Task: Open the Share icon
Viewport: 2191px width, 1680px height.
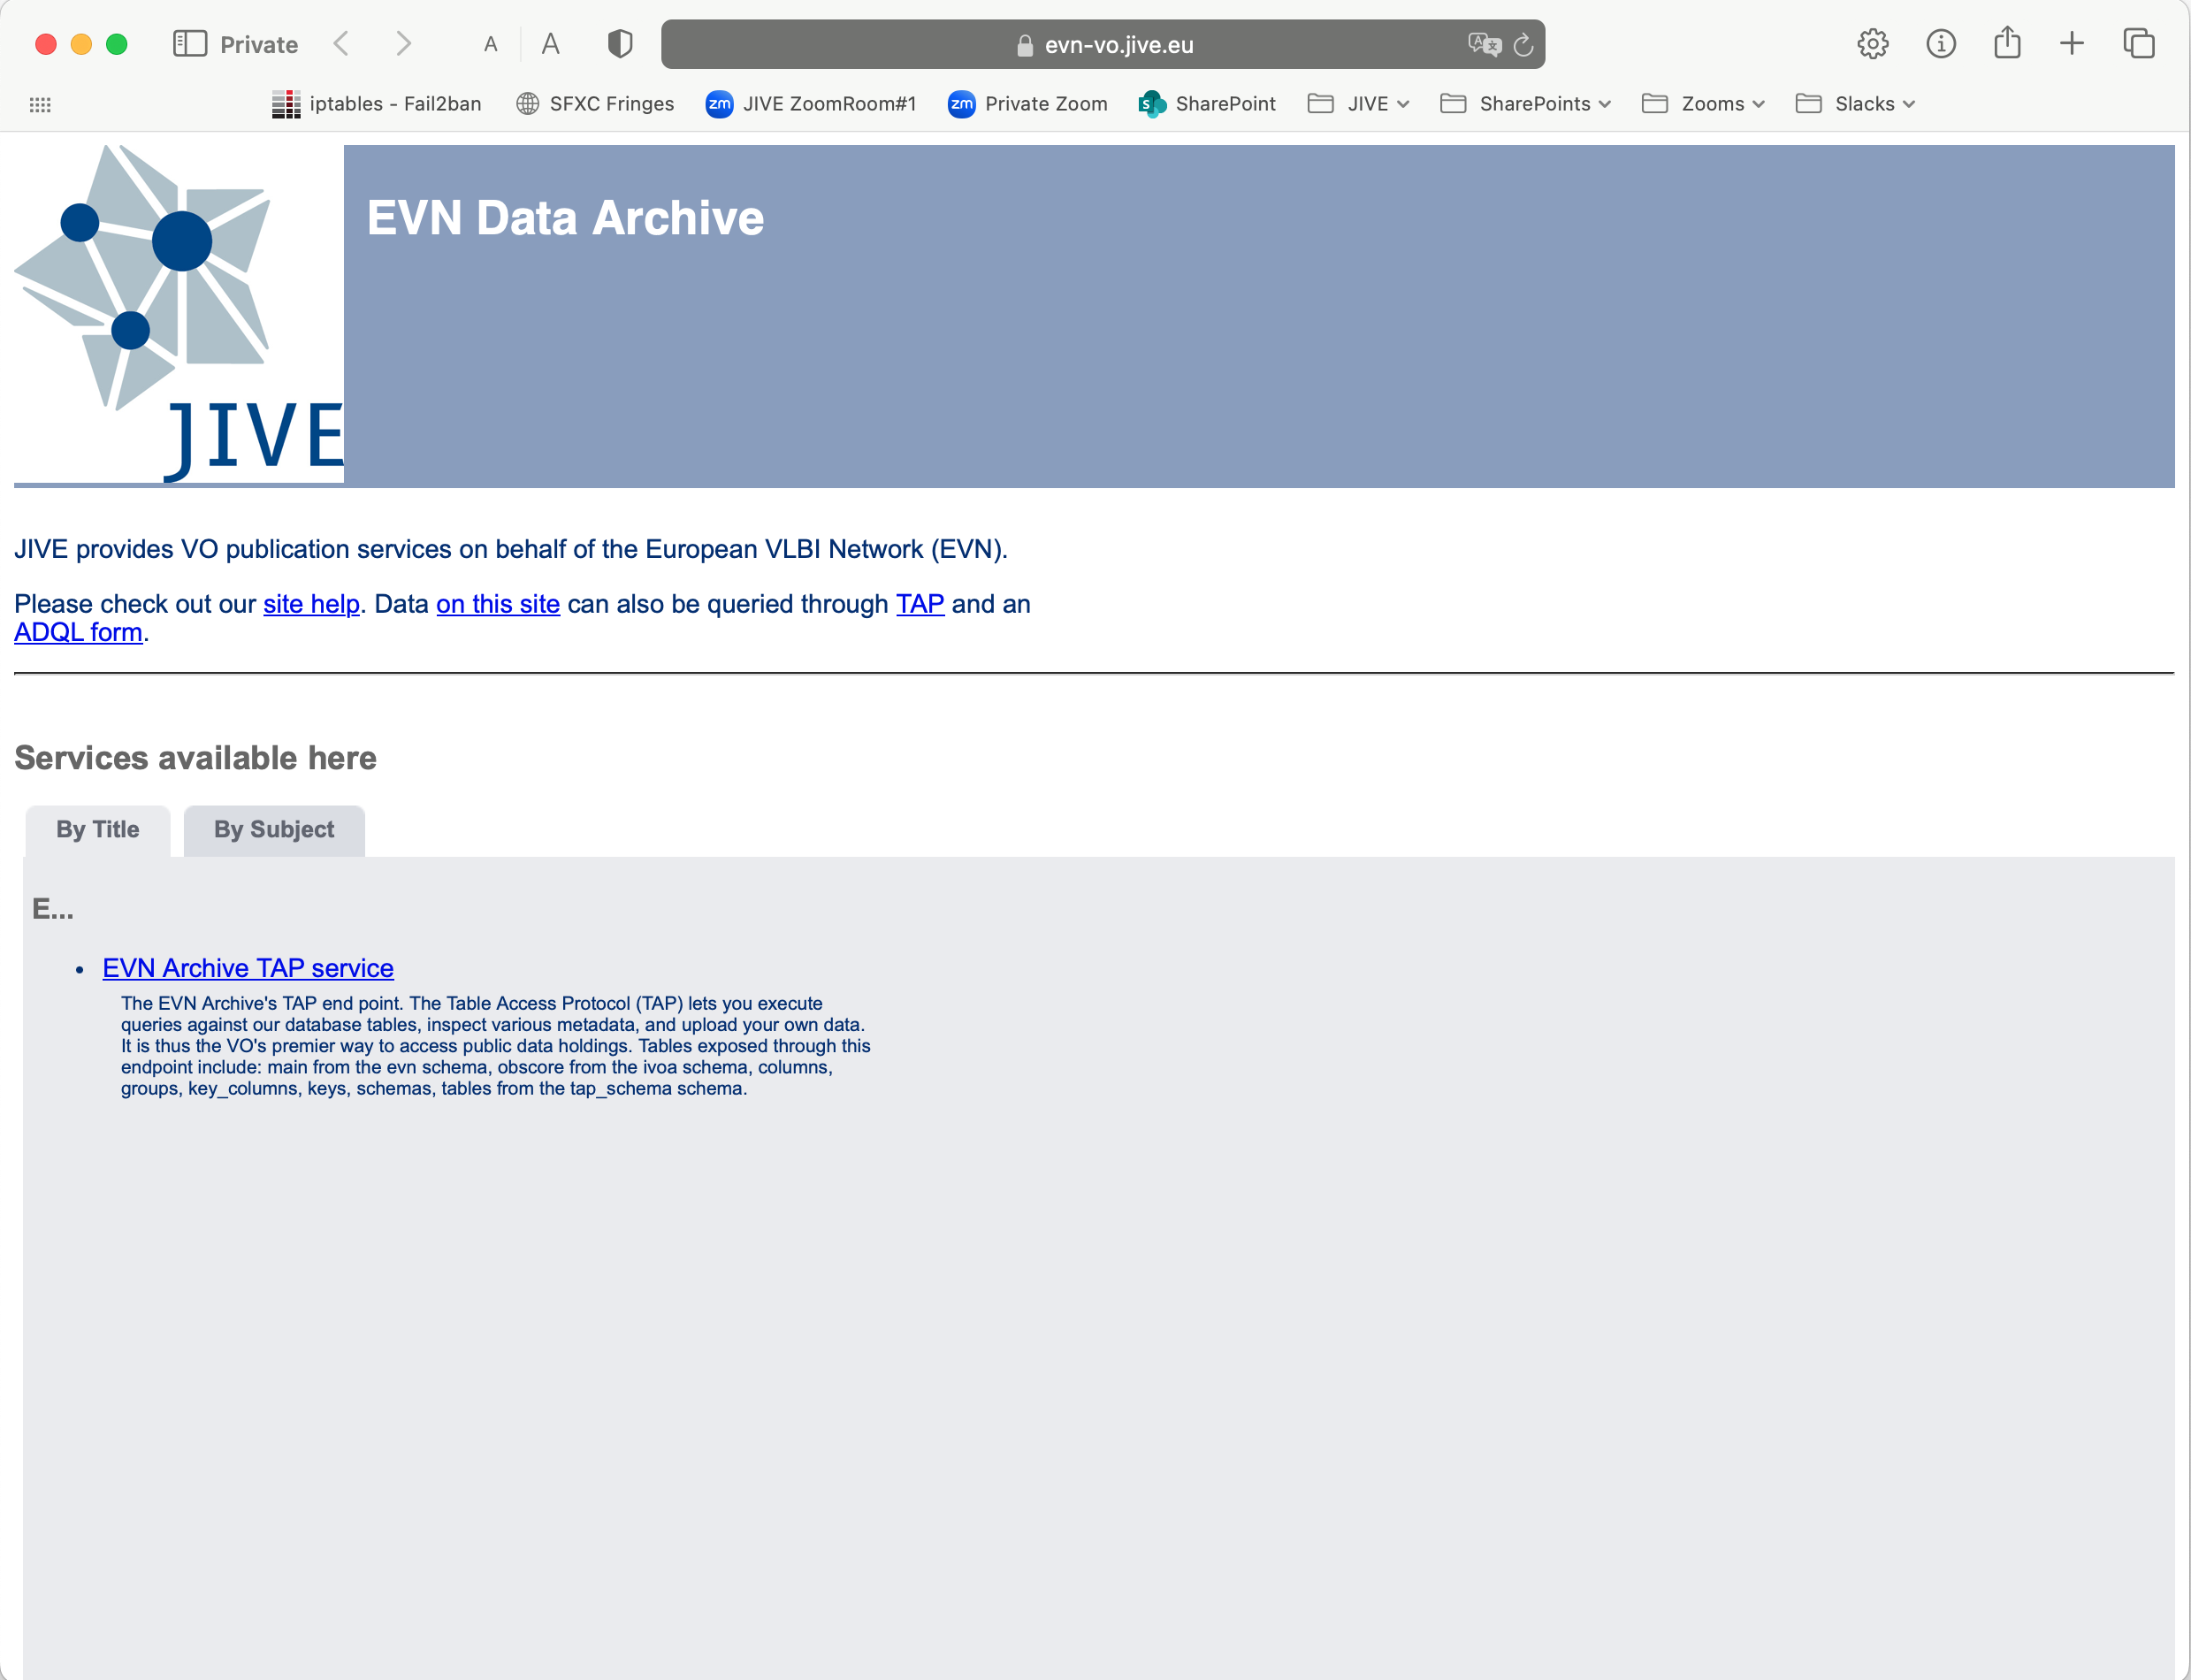Action: coord(2006,43)
